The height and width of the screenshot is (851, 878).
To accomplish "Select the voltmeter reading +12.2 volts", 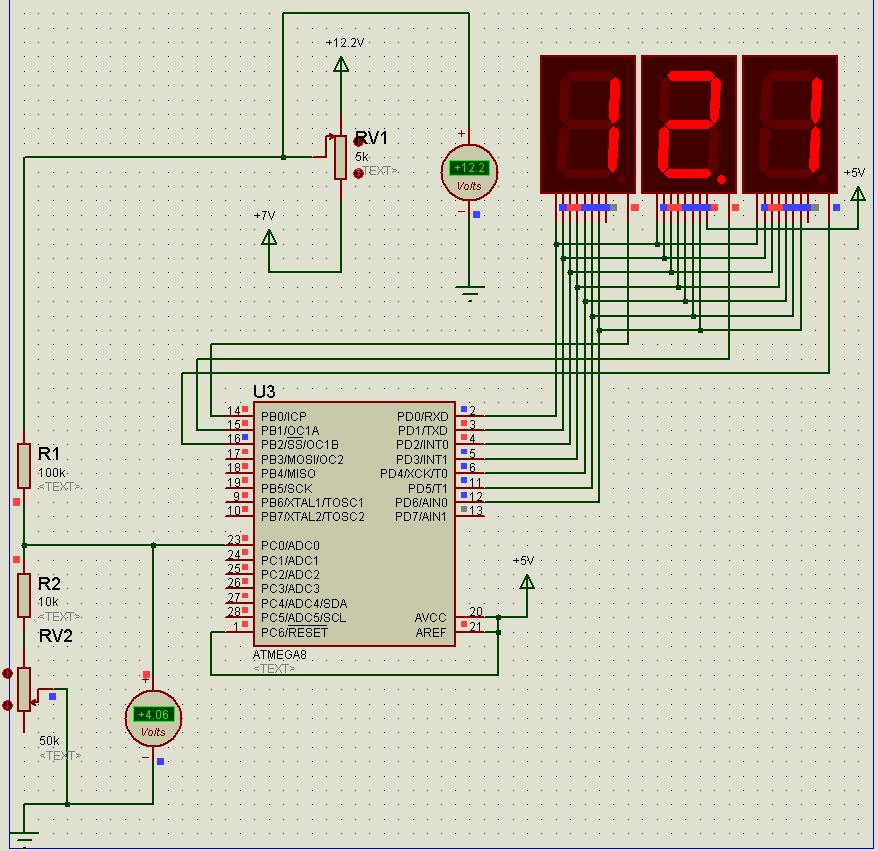I will pos(468,171).
